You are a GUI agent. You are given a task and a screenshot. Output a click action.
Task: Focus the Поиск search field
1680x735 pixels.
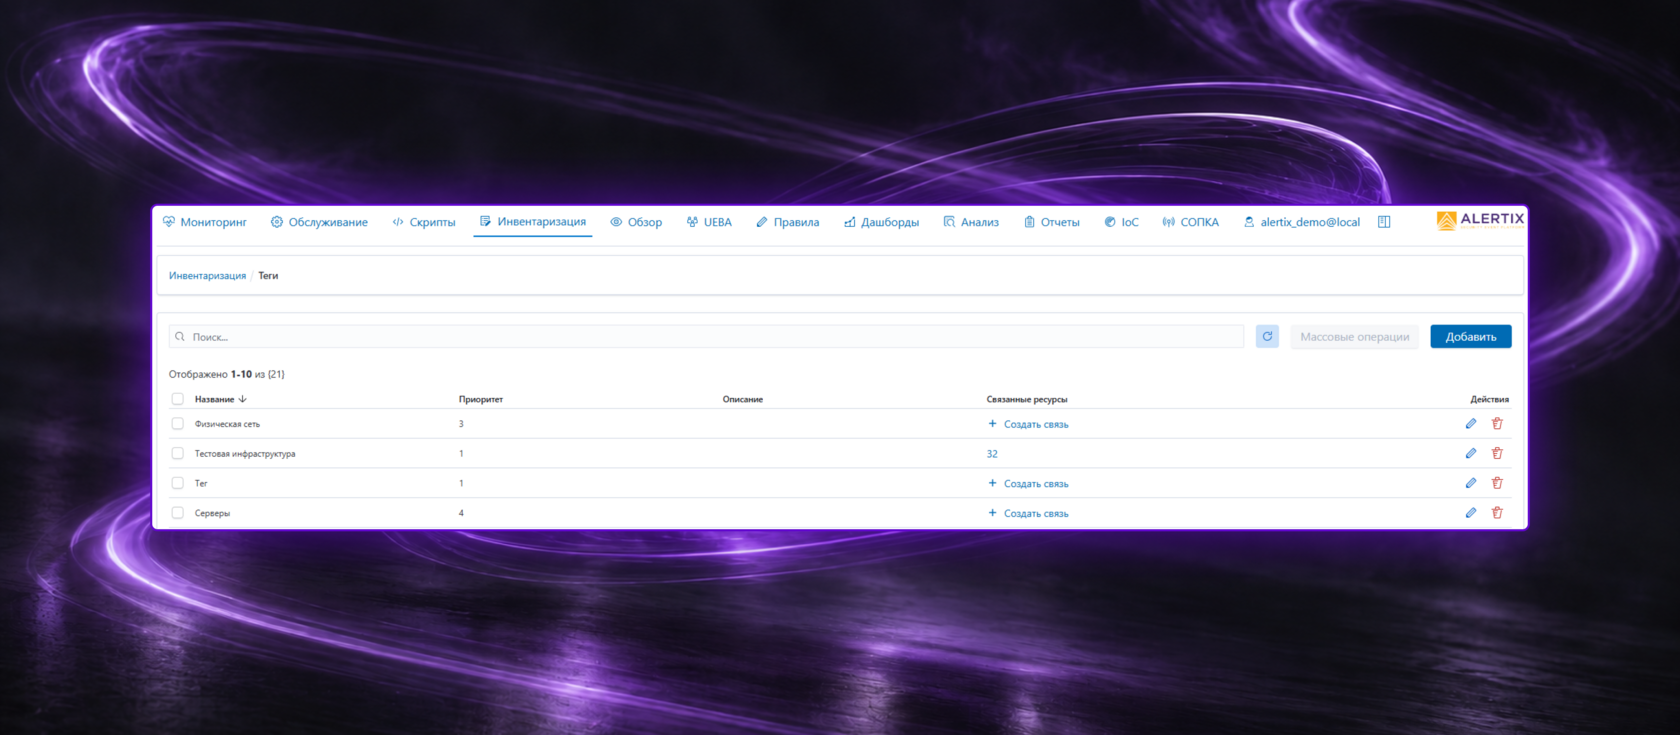[706, 337]
